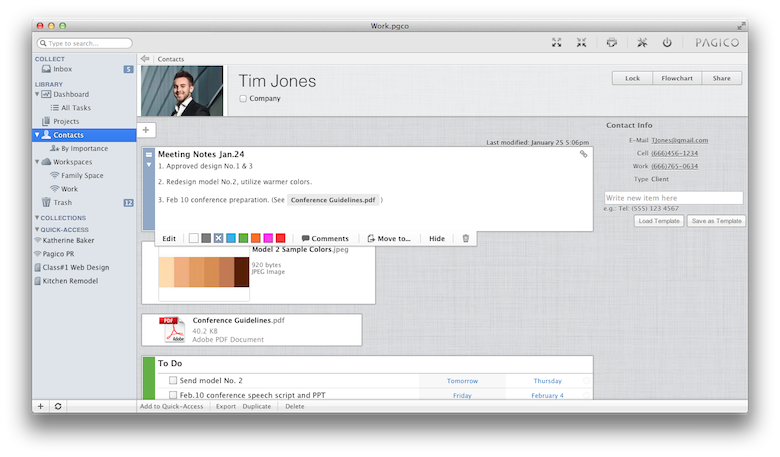Click Duplicate in the bottom bar
This screenshot has width=780, height=457.
coord(257,406)
